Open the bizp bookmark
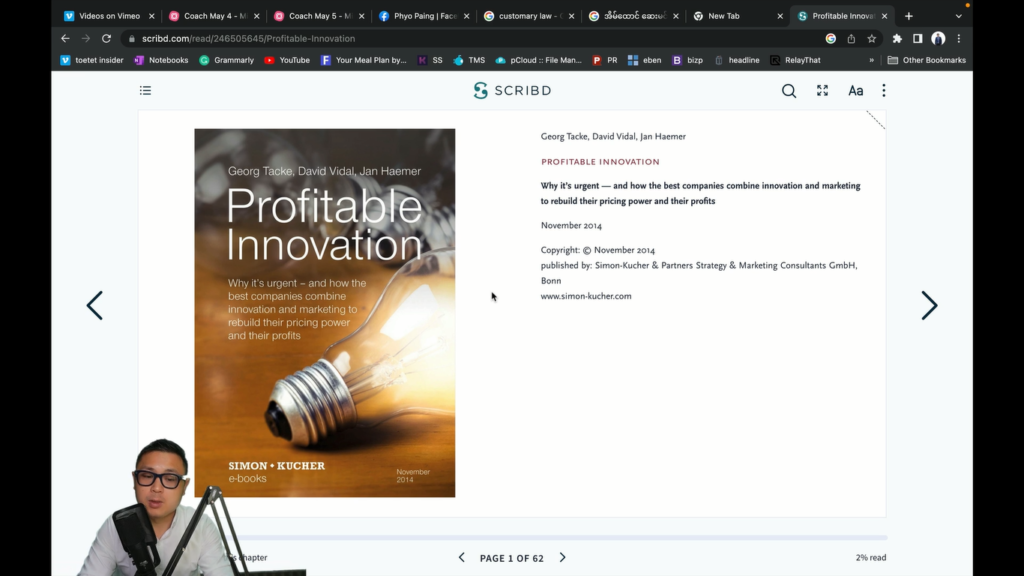1024x576 pixels. 688,60
